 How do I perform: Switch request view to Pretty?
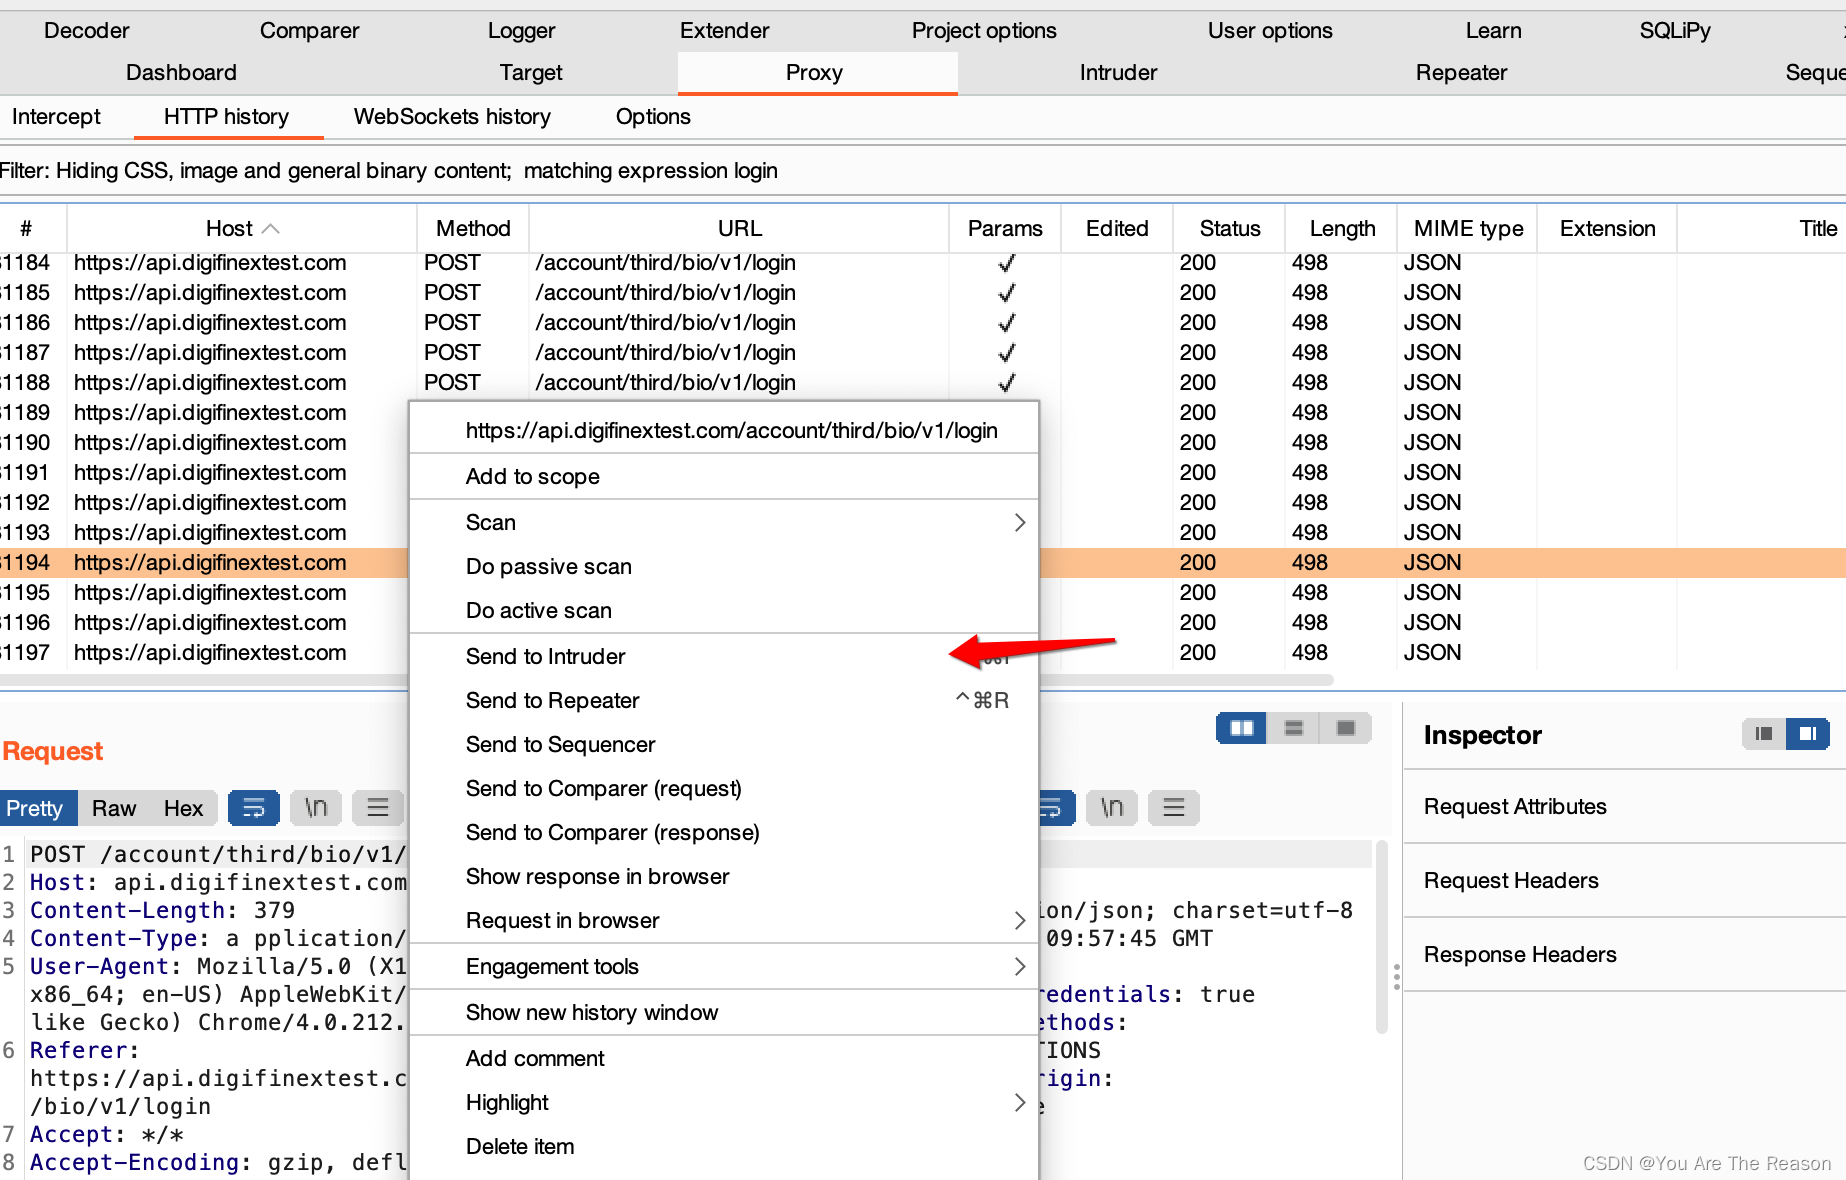pos(36,808)
